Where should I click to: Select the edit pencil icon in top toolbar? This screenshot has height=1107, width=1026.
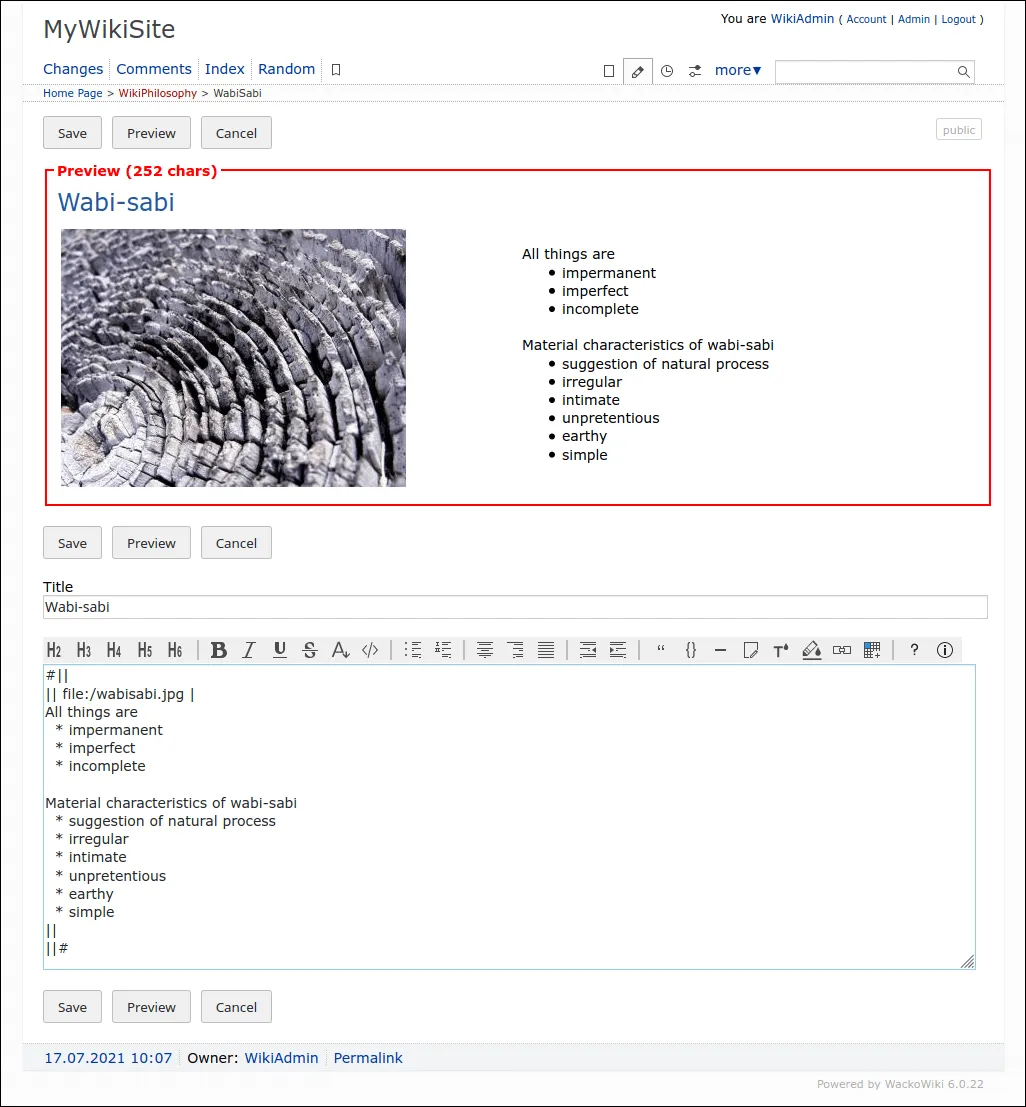[637, 71]
